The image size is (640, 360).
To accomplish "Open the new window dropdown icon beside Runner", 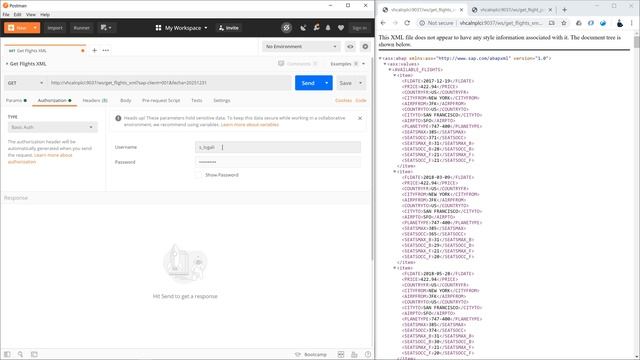I will tap(106, 28).
